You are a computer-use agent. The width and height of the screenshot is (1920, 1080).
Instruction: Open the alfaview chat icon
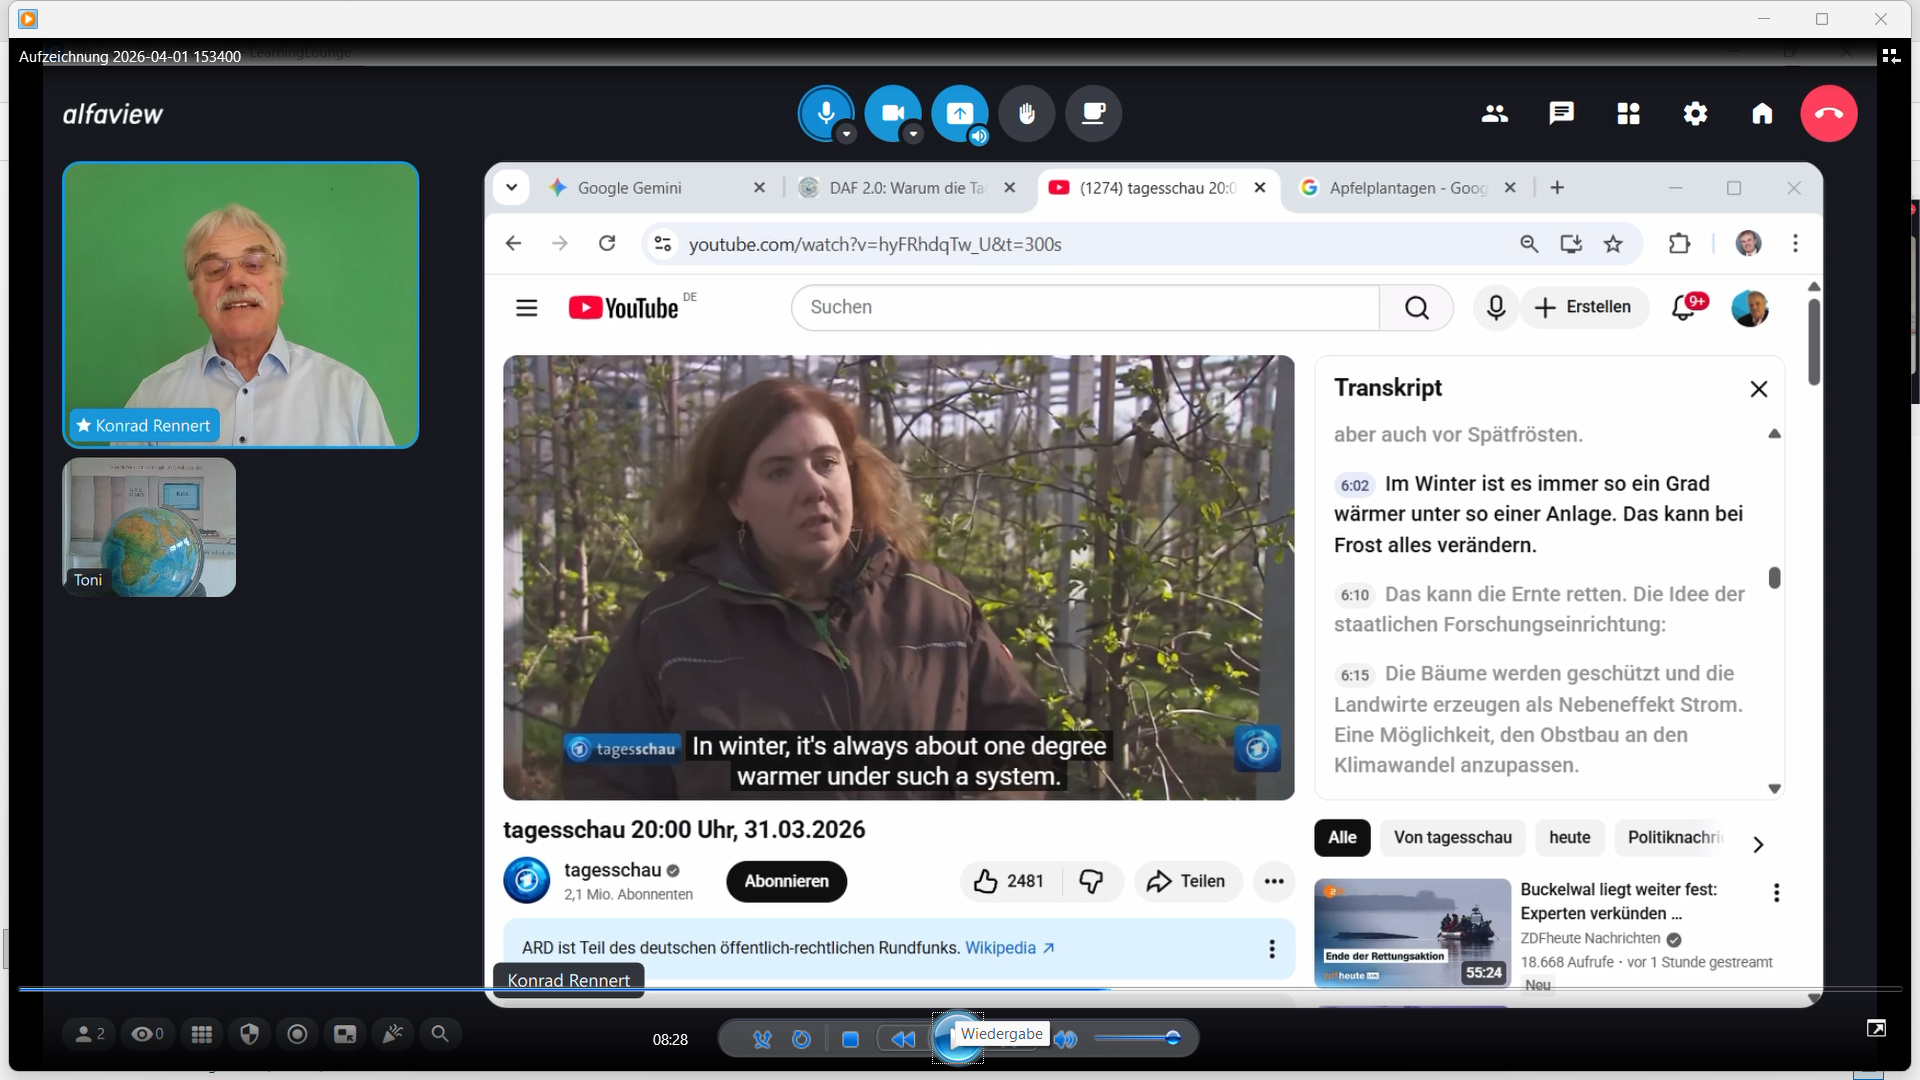point(1561,113)
